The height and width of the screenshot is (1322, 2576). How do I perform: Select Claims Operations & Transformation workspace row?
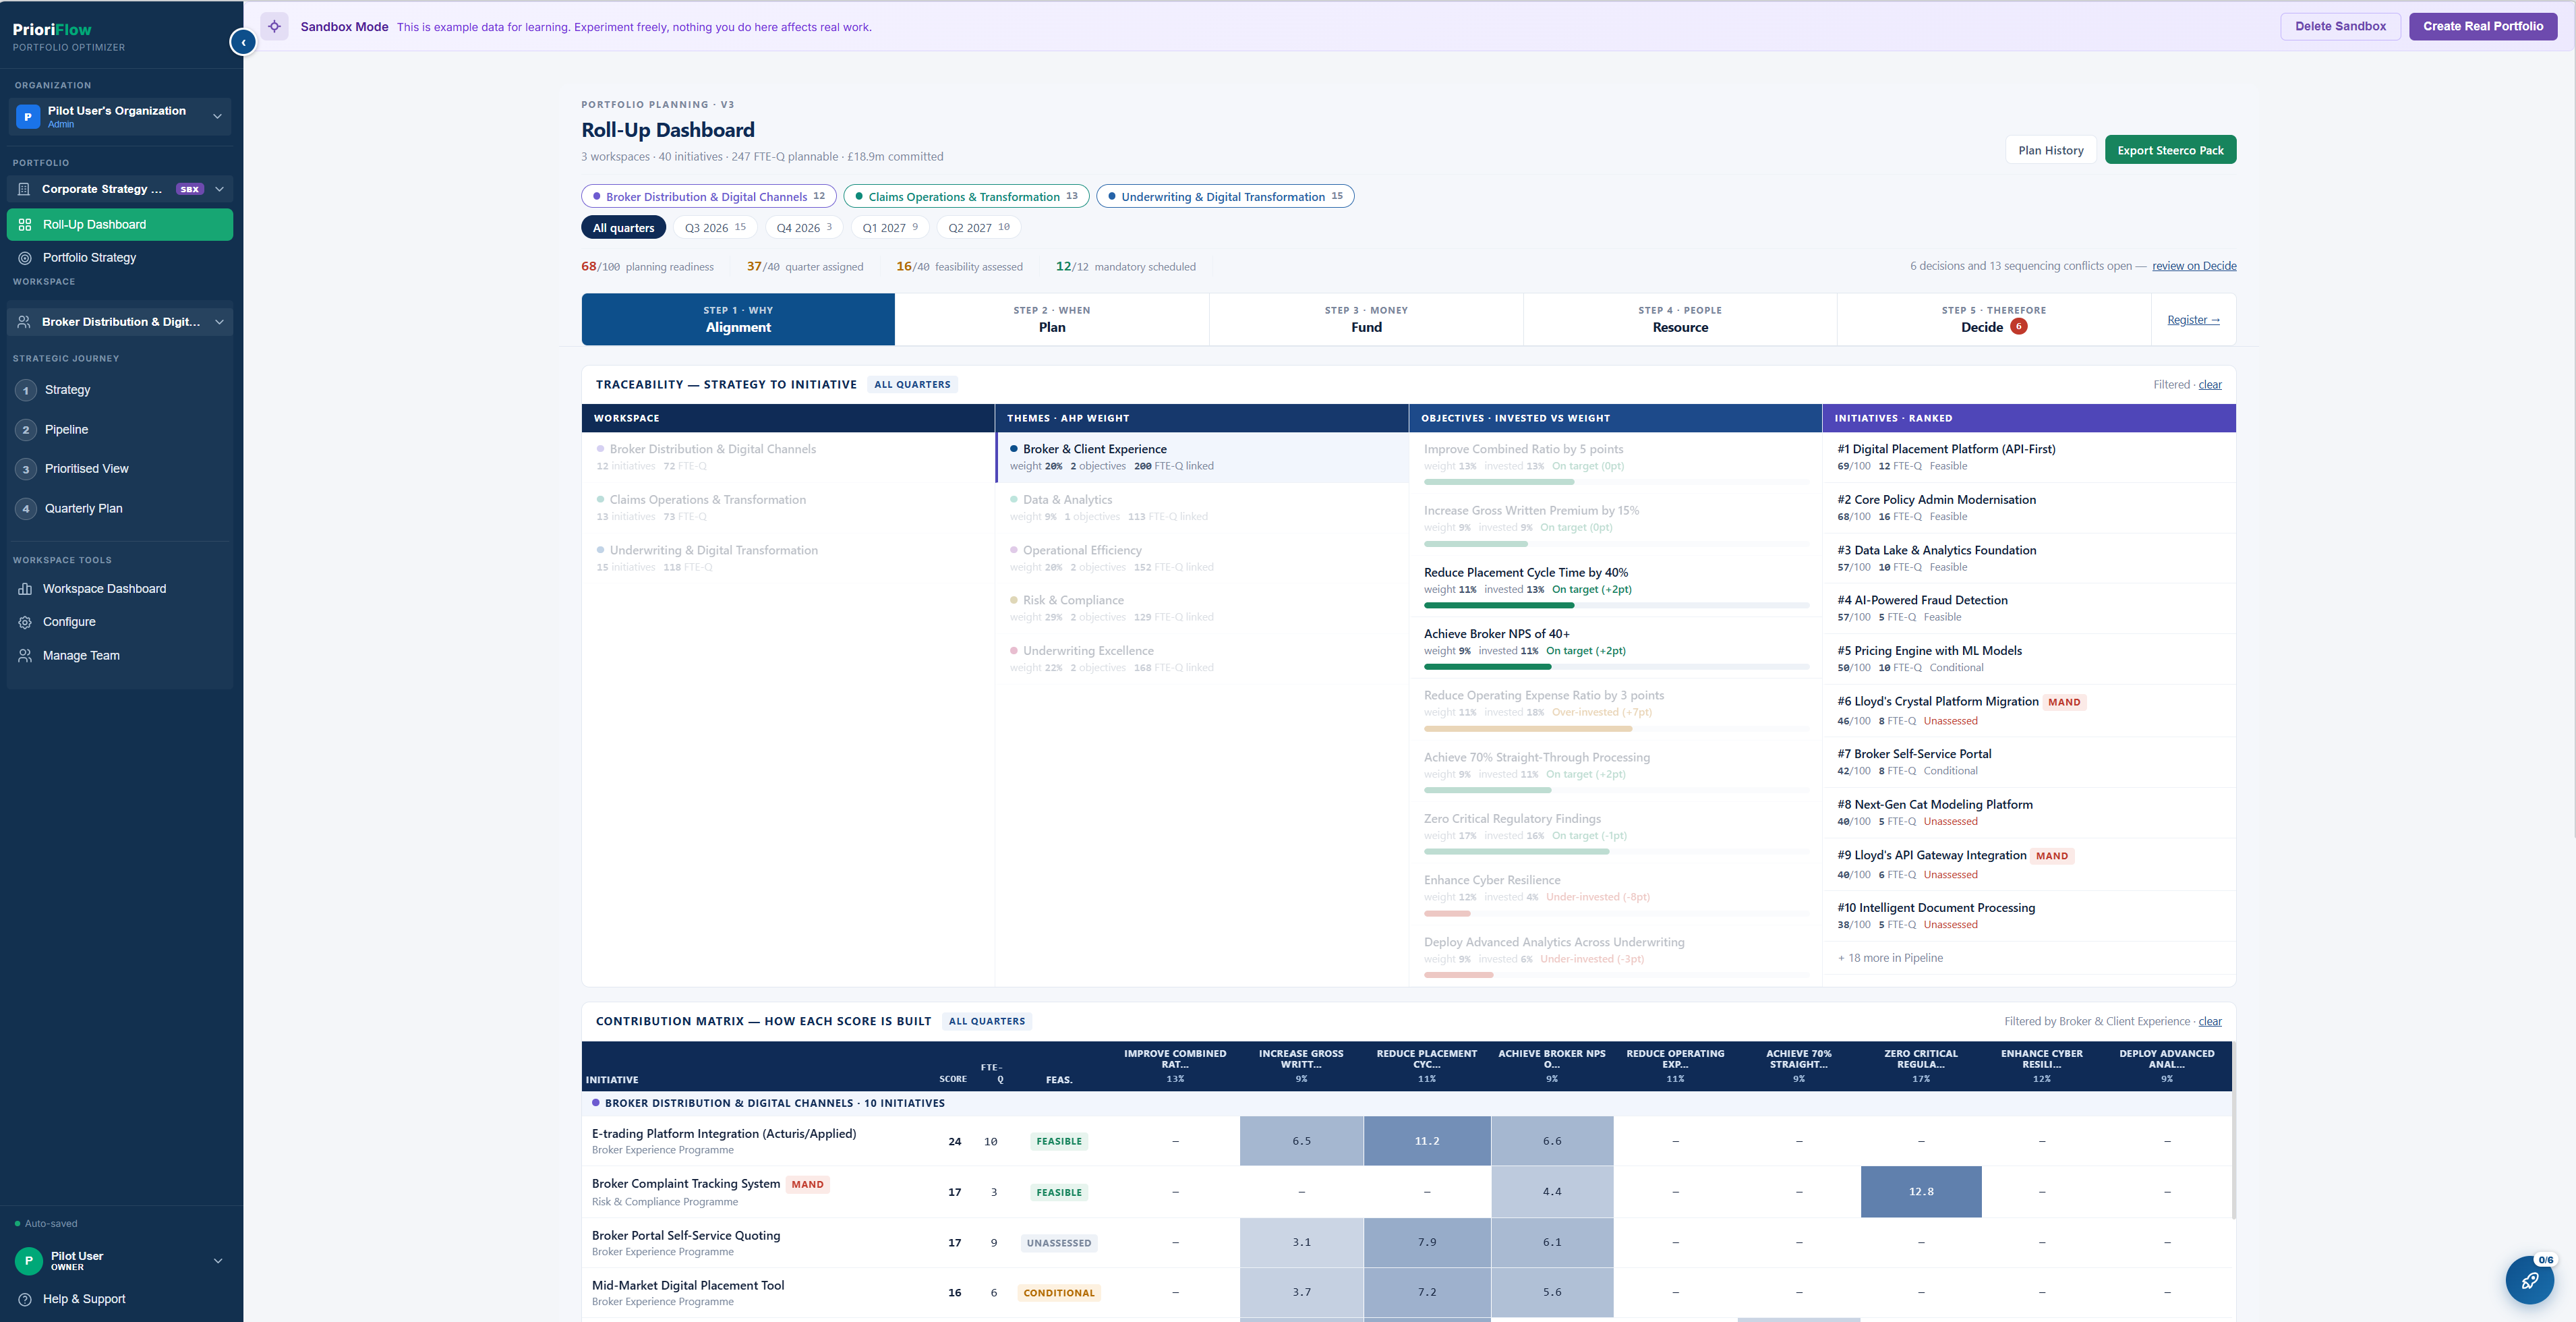click(x=788, y=508)
